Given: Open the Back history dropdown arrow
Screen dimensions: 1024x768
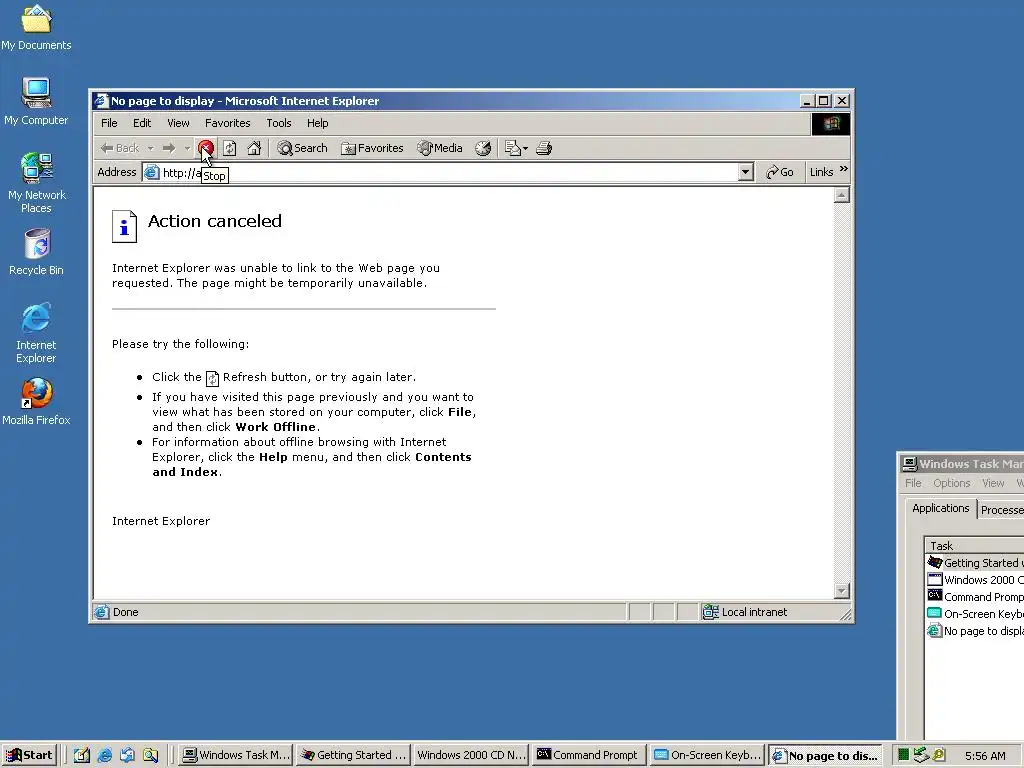Looking at the screenshot, I should [151, 148].
